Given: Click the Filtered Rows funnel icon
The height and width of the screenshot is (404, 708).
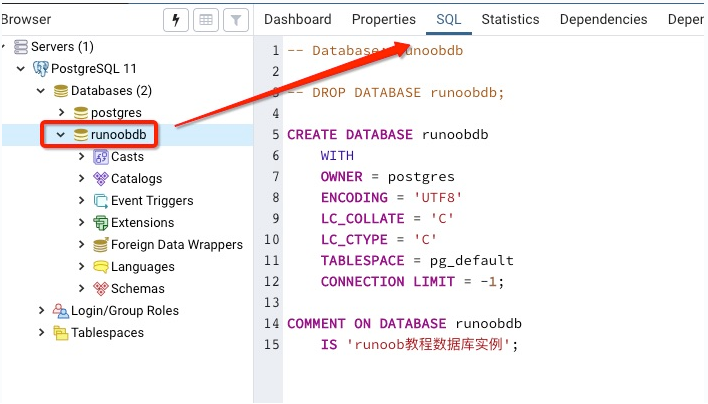Looking at the screenshot, I should (235, 20).
